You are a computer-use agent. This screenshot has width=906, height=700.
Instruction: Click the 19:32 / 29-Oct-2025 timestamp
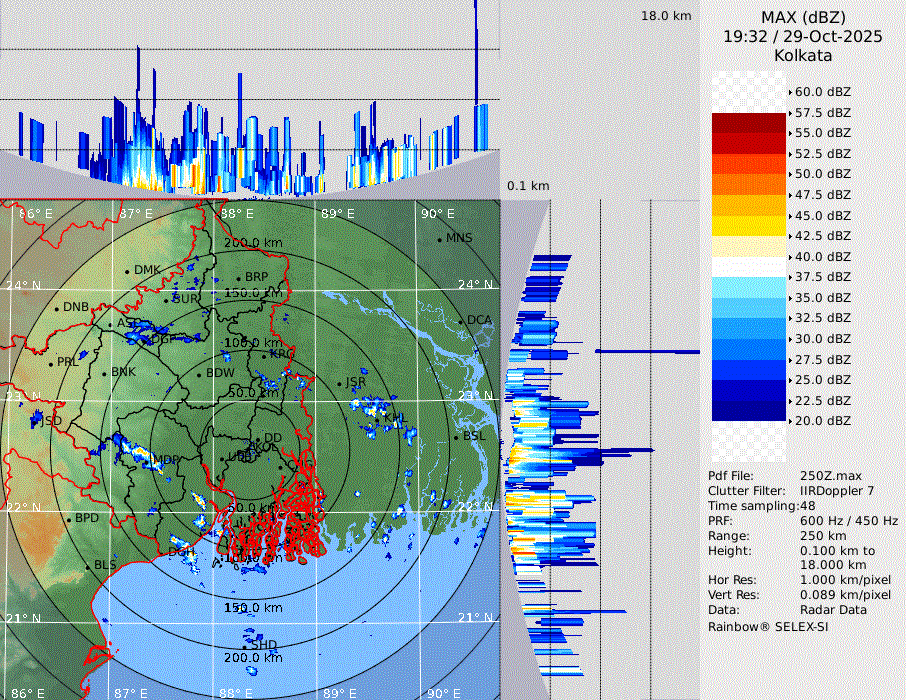(x=803, y=36)
